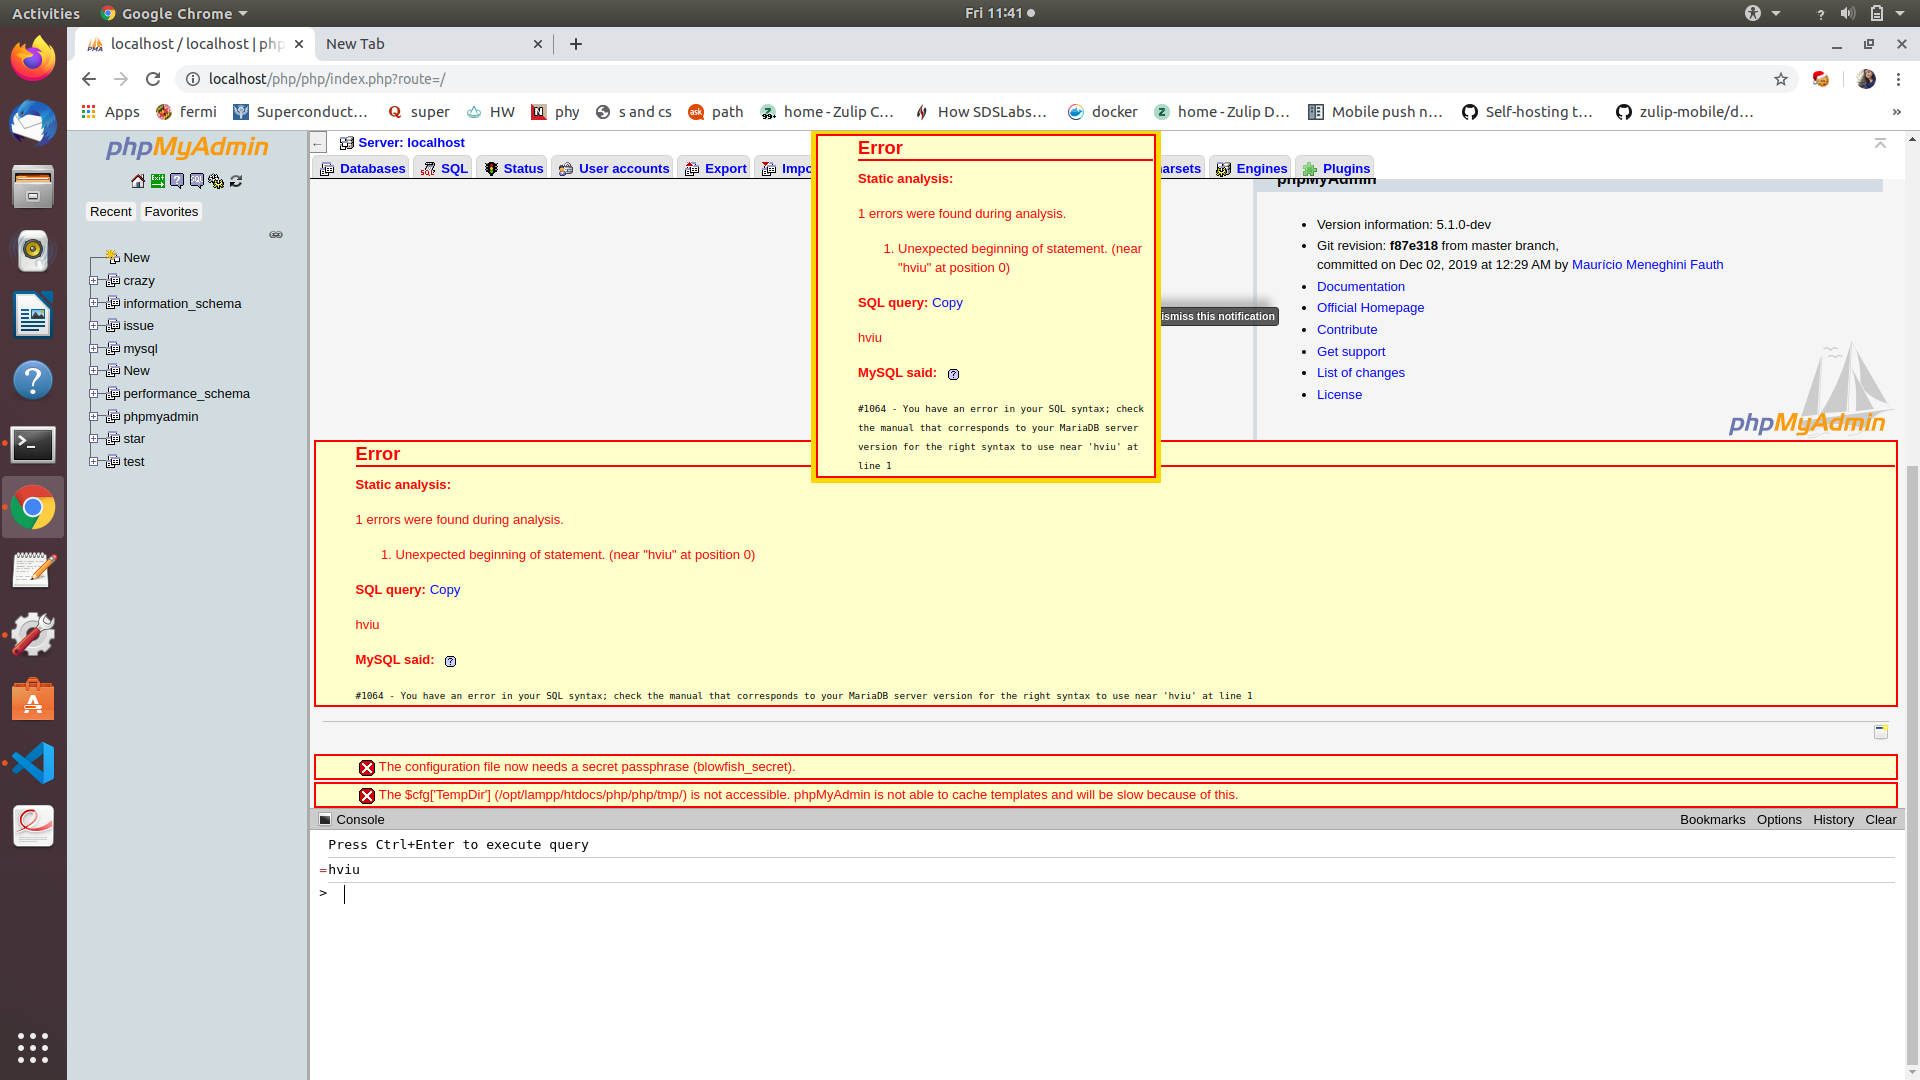The width and height of the screenshot is (1920, 1080).
Task: Open MySQL said help icon in error box
Action: (450, 661)
